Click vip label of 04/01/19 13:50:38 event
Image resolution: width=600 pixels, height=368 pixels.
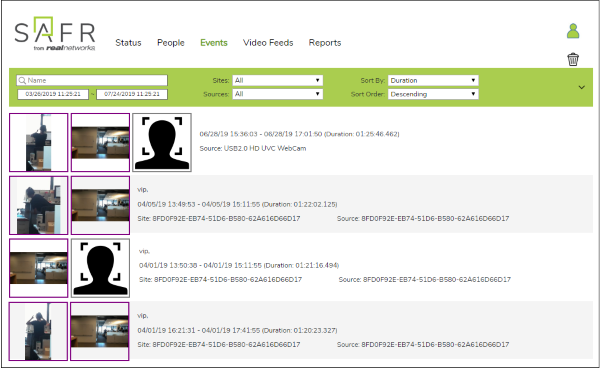click(144, 251)
